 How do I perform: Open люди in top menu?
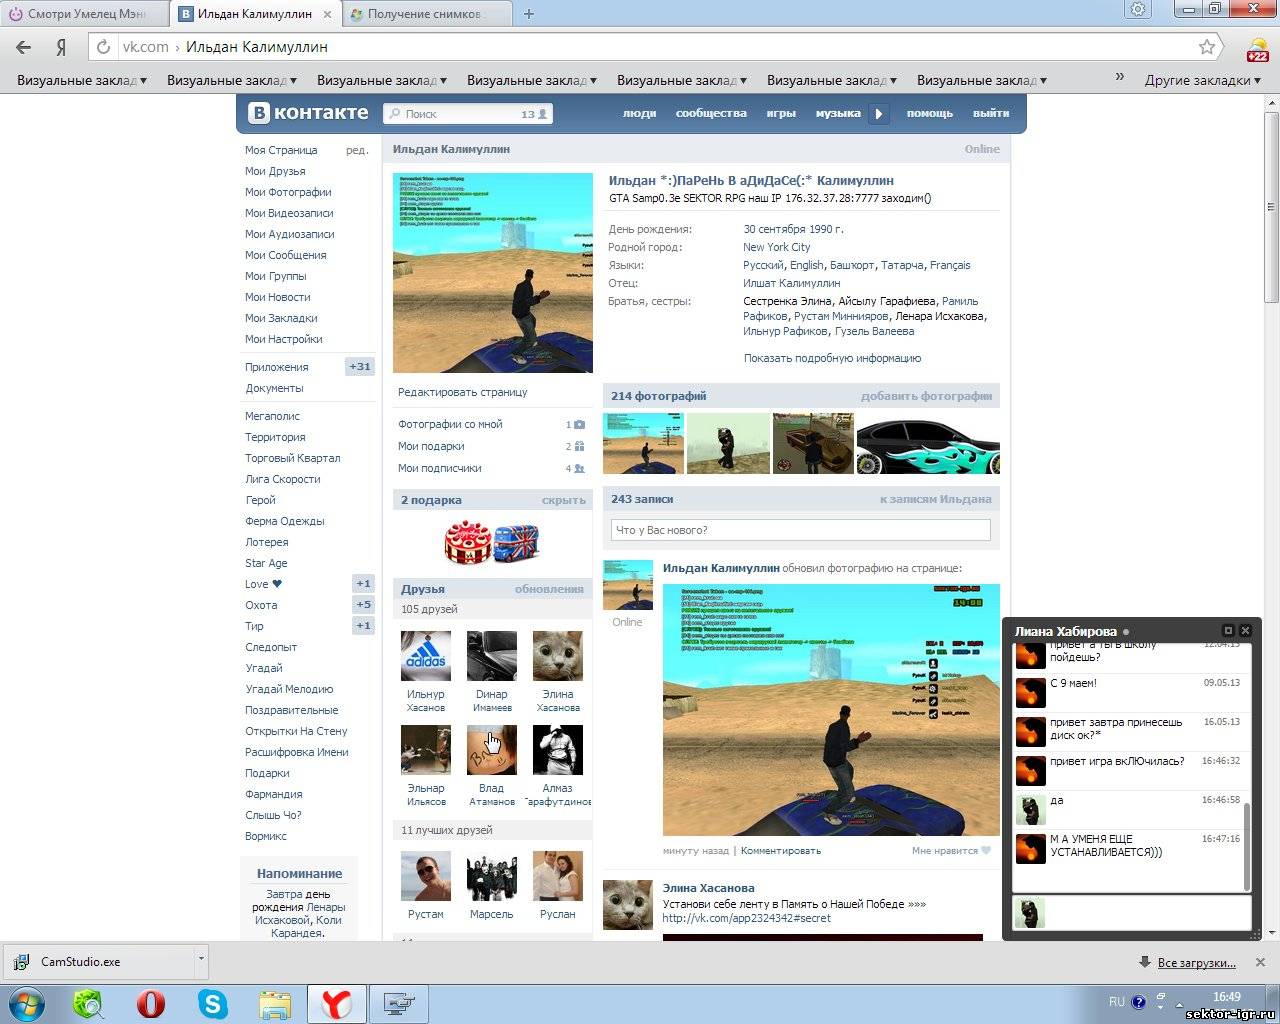(x=639, y=113)
